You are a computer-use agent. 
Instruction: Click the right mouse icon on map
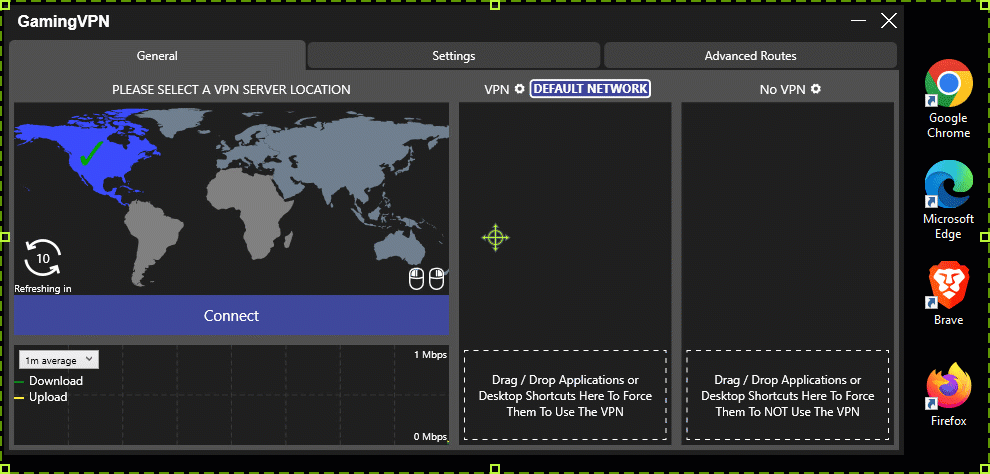point(436,279)
